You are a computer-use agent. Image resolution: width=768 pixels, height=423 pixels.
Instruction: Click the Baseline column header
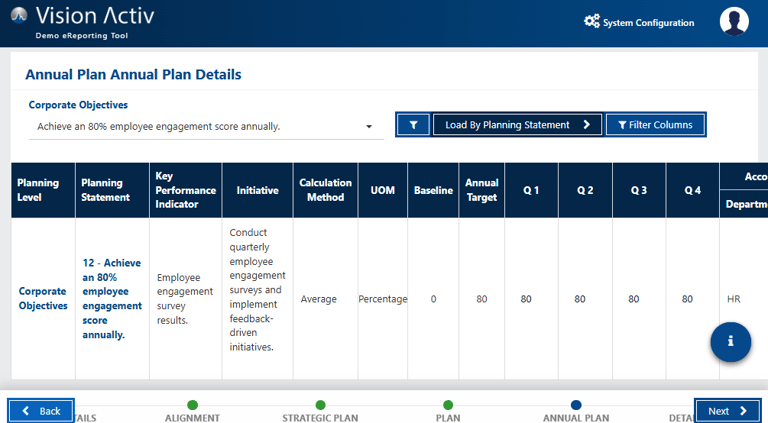(433, 190)
